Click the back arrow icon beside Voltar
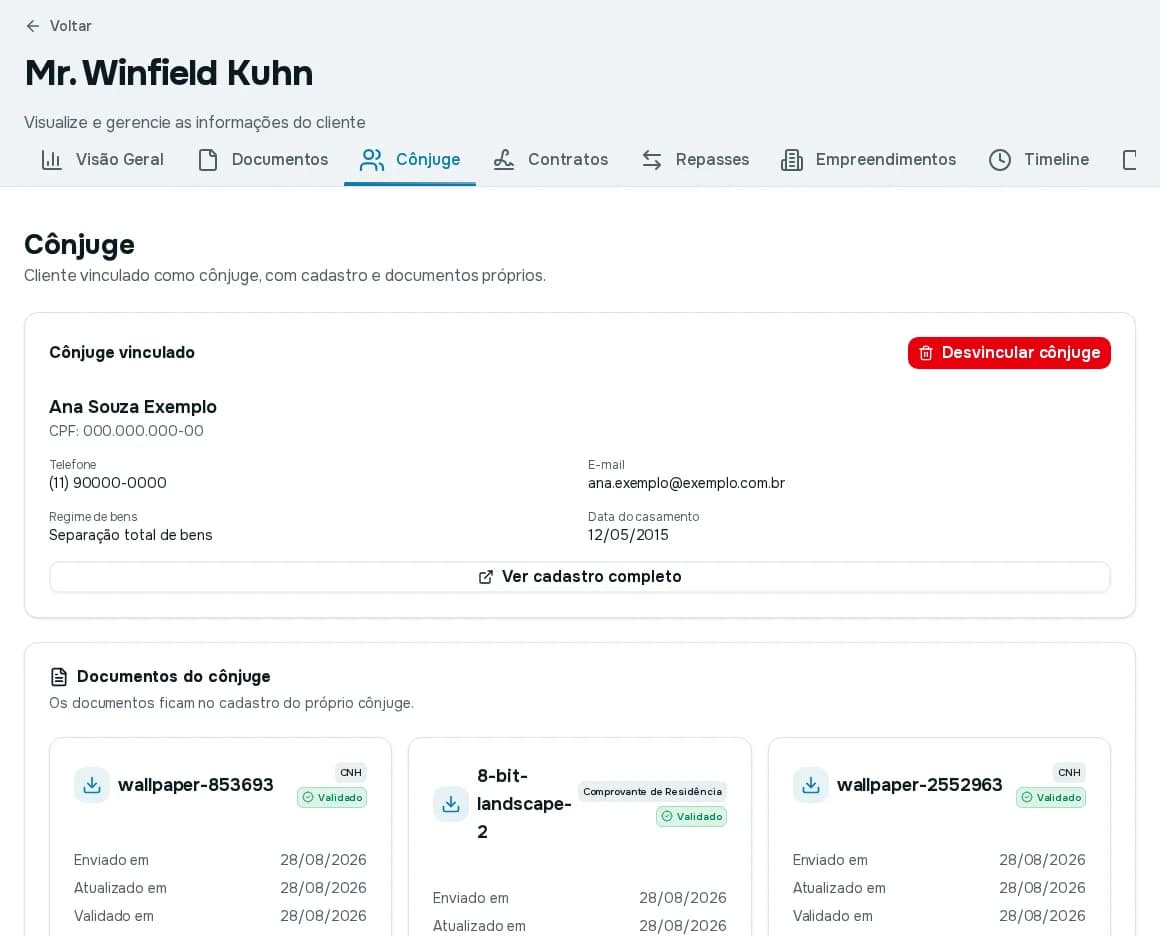The width and height of the screenshot is (1160, 936). point(33,26)
